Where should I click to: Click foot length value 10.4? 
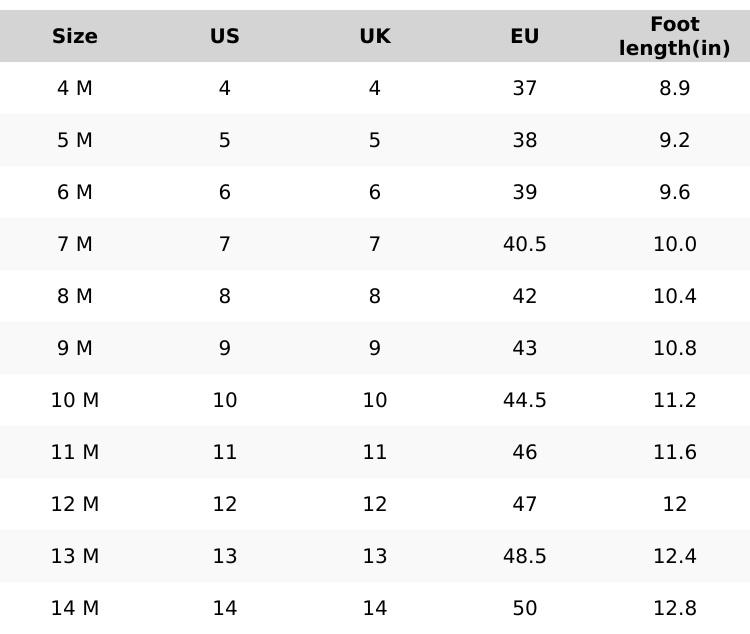675,297
